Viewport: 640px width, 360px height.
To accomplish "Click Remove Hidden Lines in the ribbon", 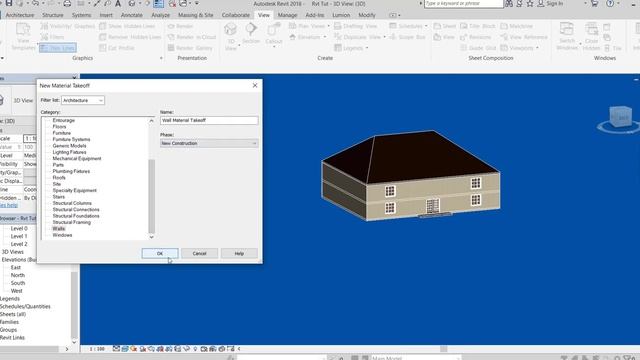I will [x=130, y=37].
